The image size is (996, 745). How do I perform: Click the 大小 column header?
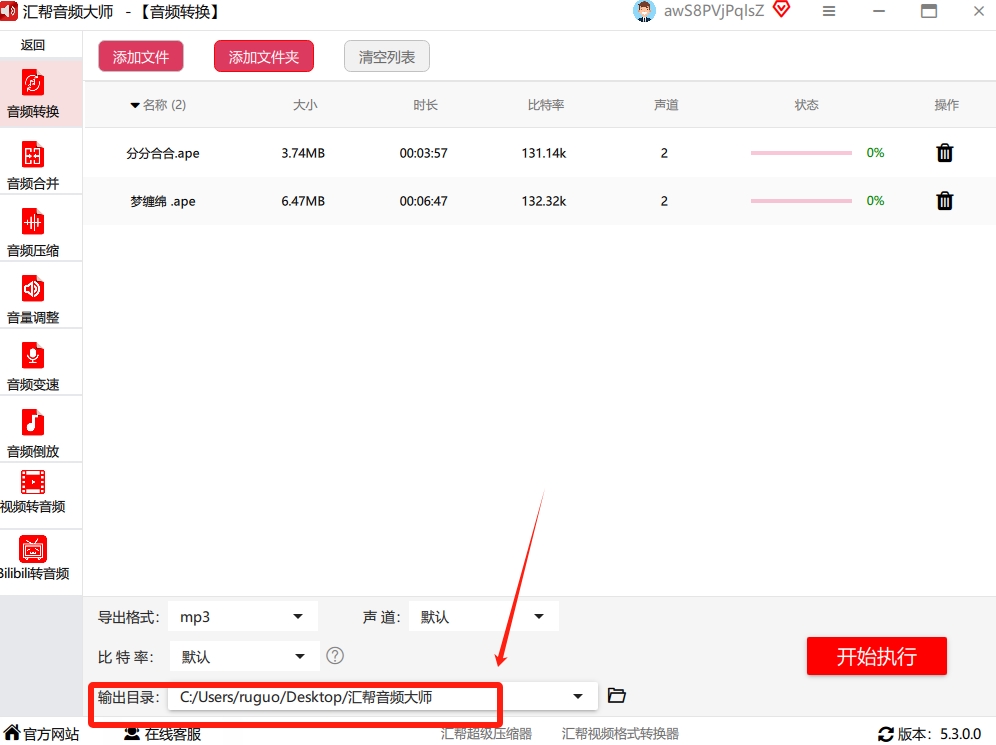(x=305, y=105)
